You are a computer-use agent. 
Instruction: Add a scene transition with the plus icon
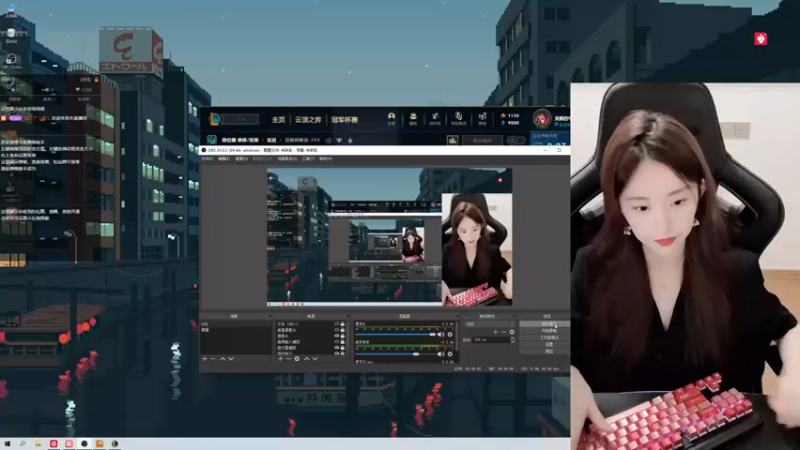click(x=495, y=332)
